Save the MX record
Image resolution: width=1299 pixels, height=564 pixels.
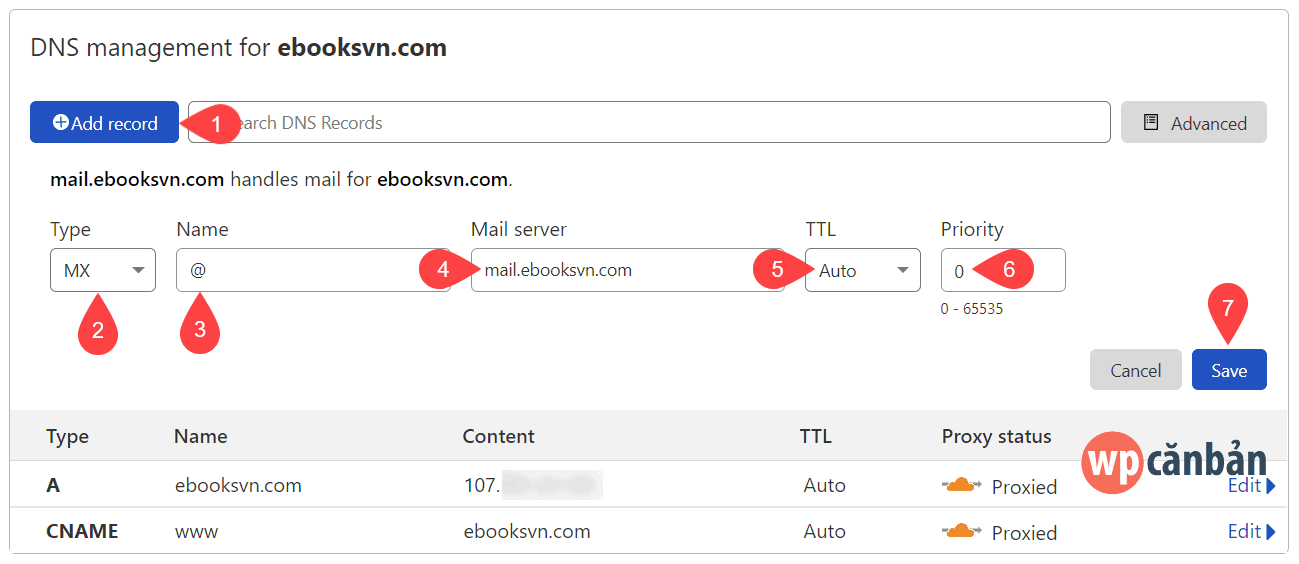(x=1229, y=370)
